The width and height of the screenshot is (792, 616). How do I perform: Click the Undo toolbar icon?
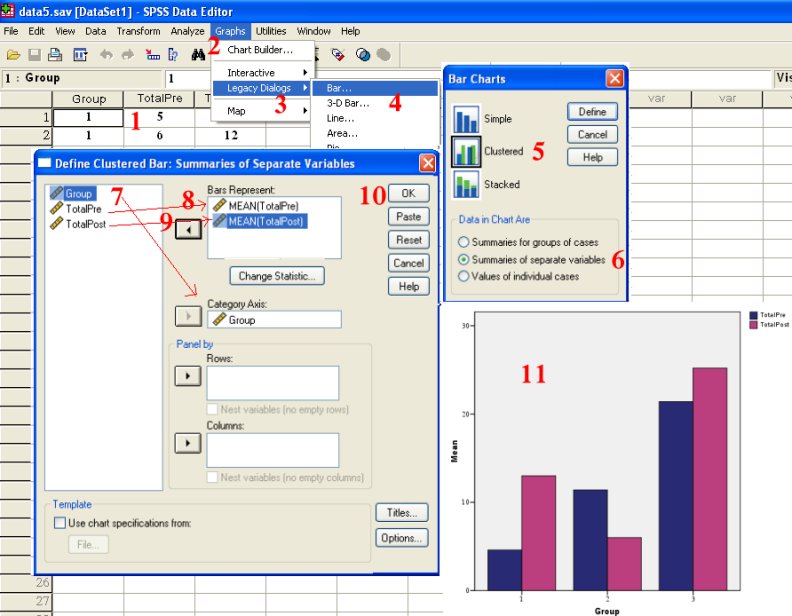[x=106, y=55]
